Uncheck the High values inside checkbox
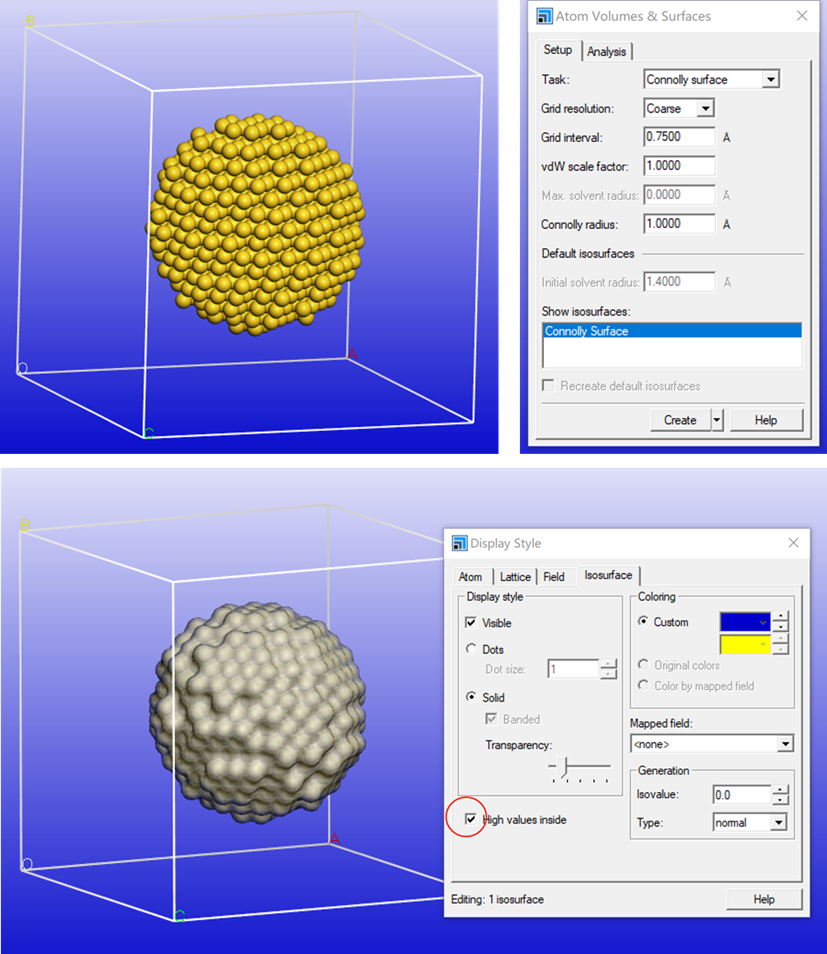 point(468,818)
